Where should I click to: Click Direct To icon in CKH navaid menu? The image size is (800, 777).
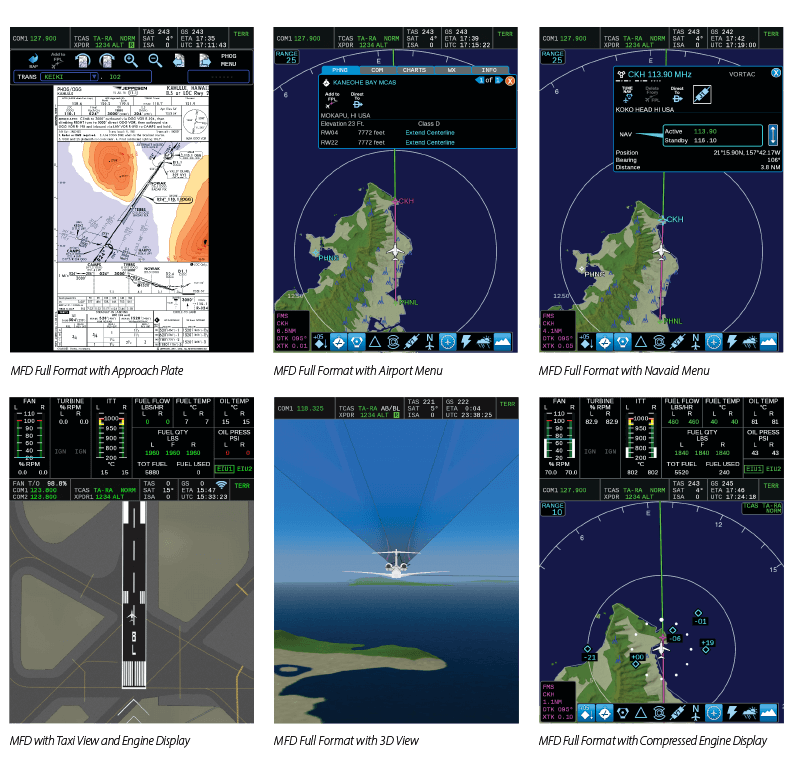(x=677, y=93)
